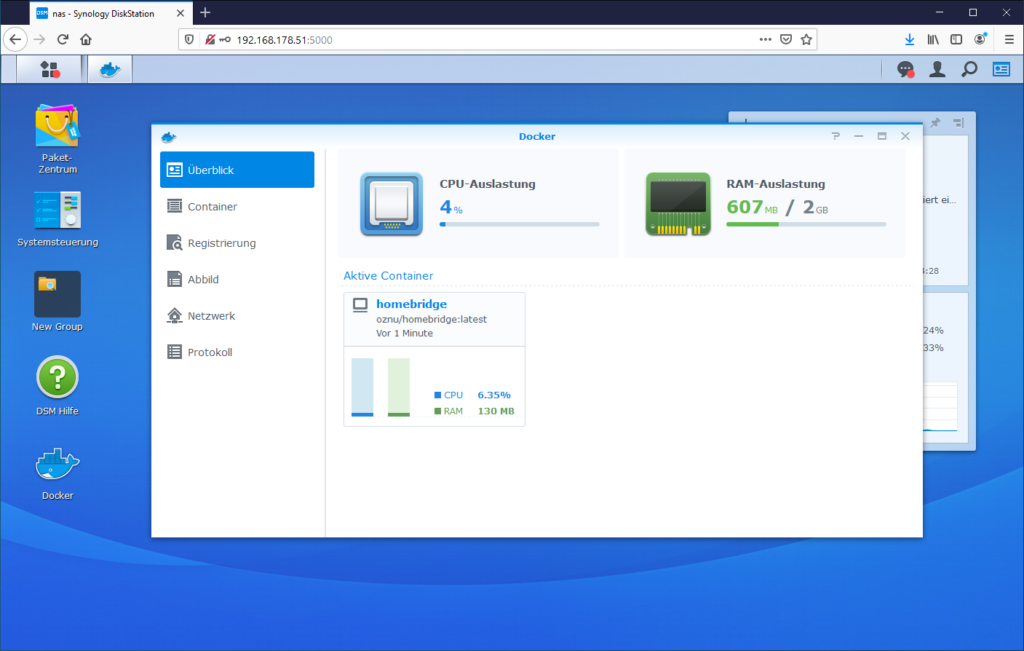Viewport: 1024px width, 651px height.
Task: Go to Firefox home page
Action: (x=86, y=39)
